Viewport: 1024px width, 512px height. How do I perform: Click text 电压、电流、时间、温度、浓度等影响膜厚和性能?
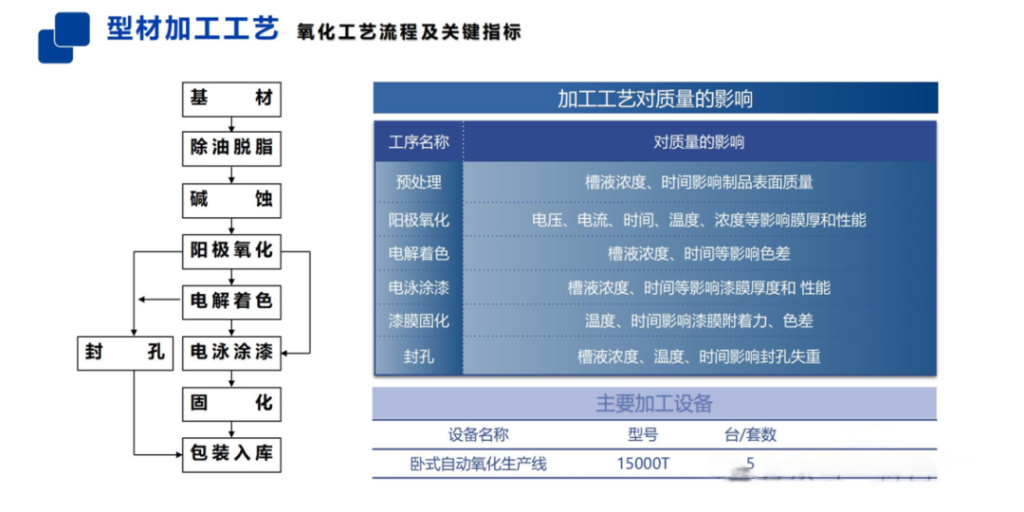coord(699,220)
